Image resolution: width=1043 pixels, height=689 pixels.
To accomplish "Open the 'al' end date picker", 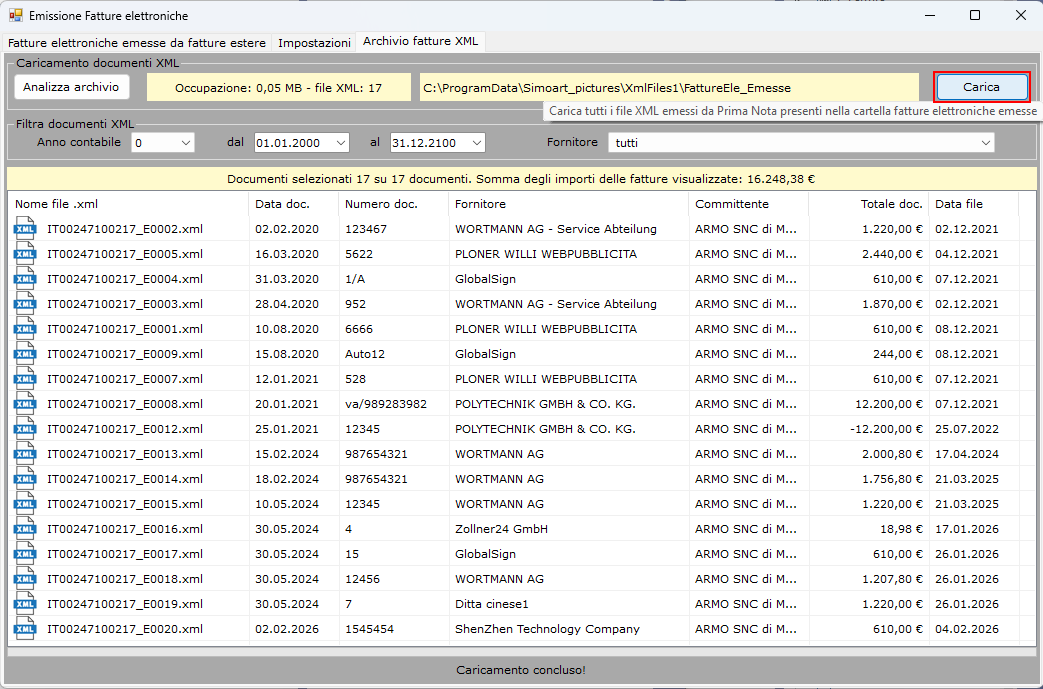I will point(476,143).
